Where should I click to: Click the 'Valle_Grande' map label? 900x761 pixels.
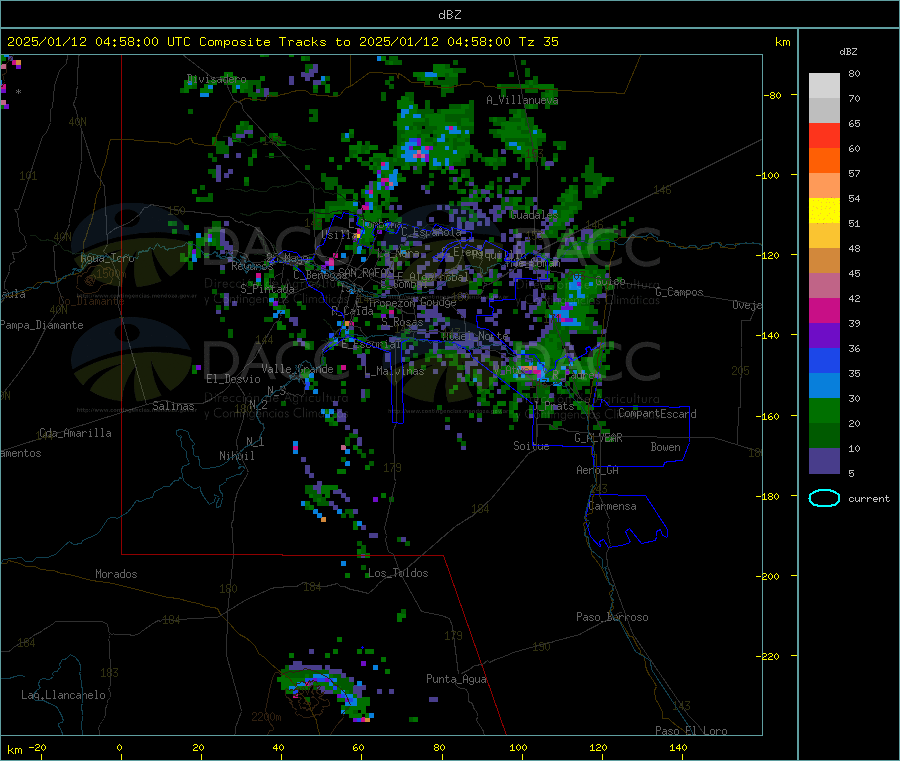297,369
